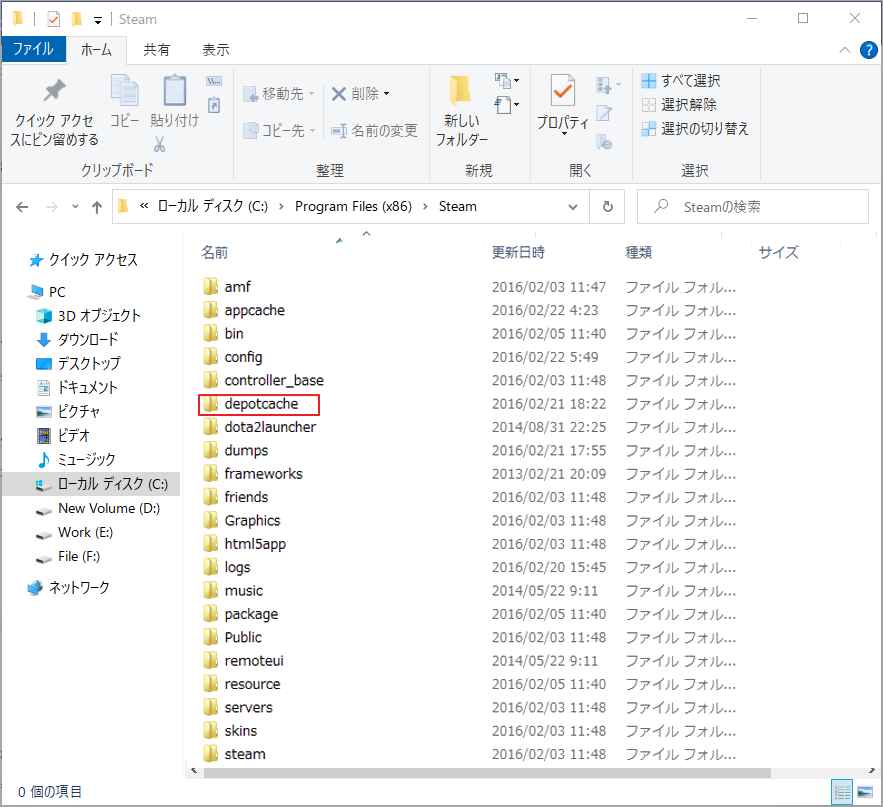Switch to the Share (共有) ribbon tab
Image resolution: width=883 pixels, height=807 pixels.
(x=156, y=50)
